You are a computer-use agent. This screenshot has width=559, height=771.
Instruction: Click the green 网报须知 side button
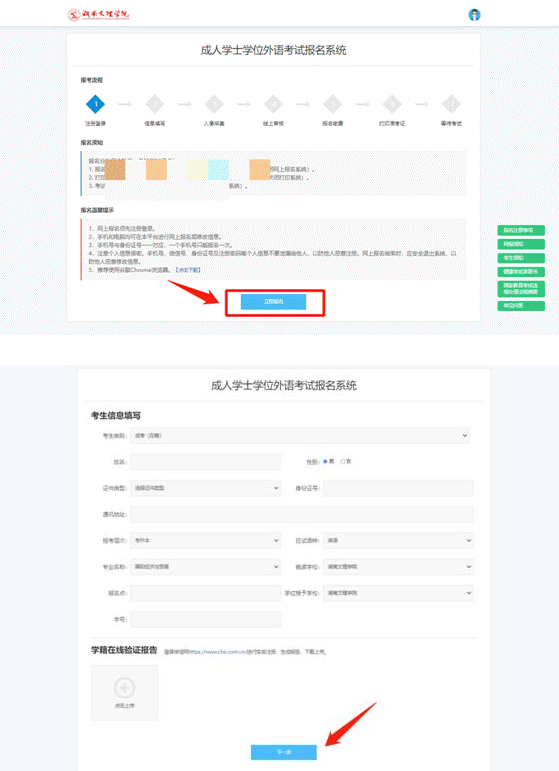click(x=521, y=244)
